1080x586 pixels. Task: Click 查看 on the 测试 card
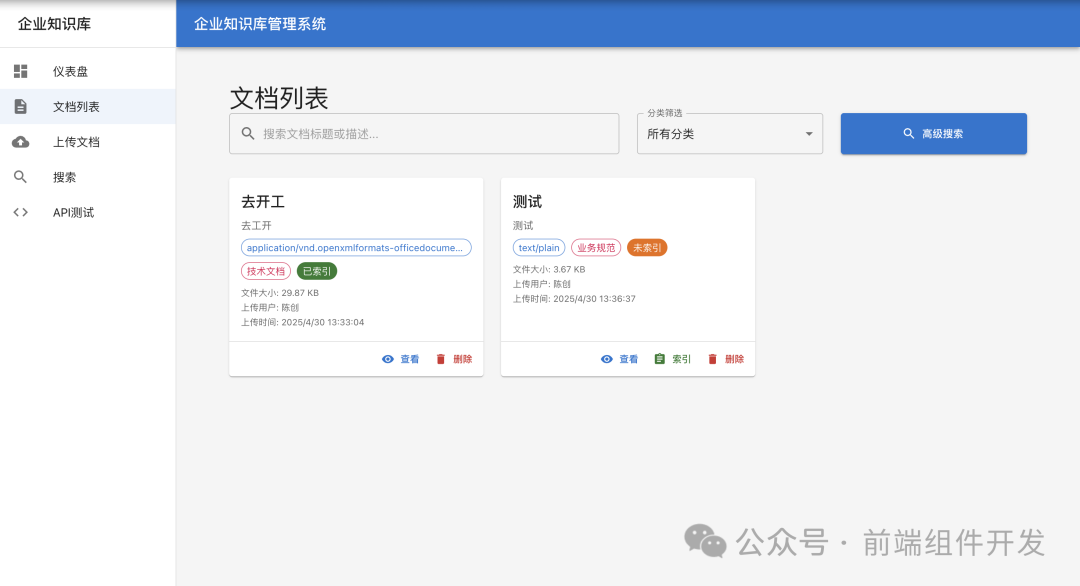[620, 359]
